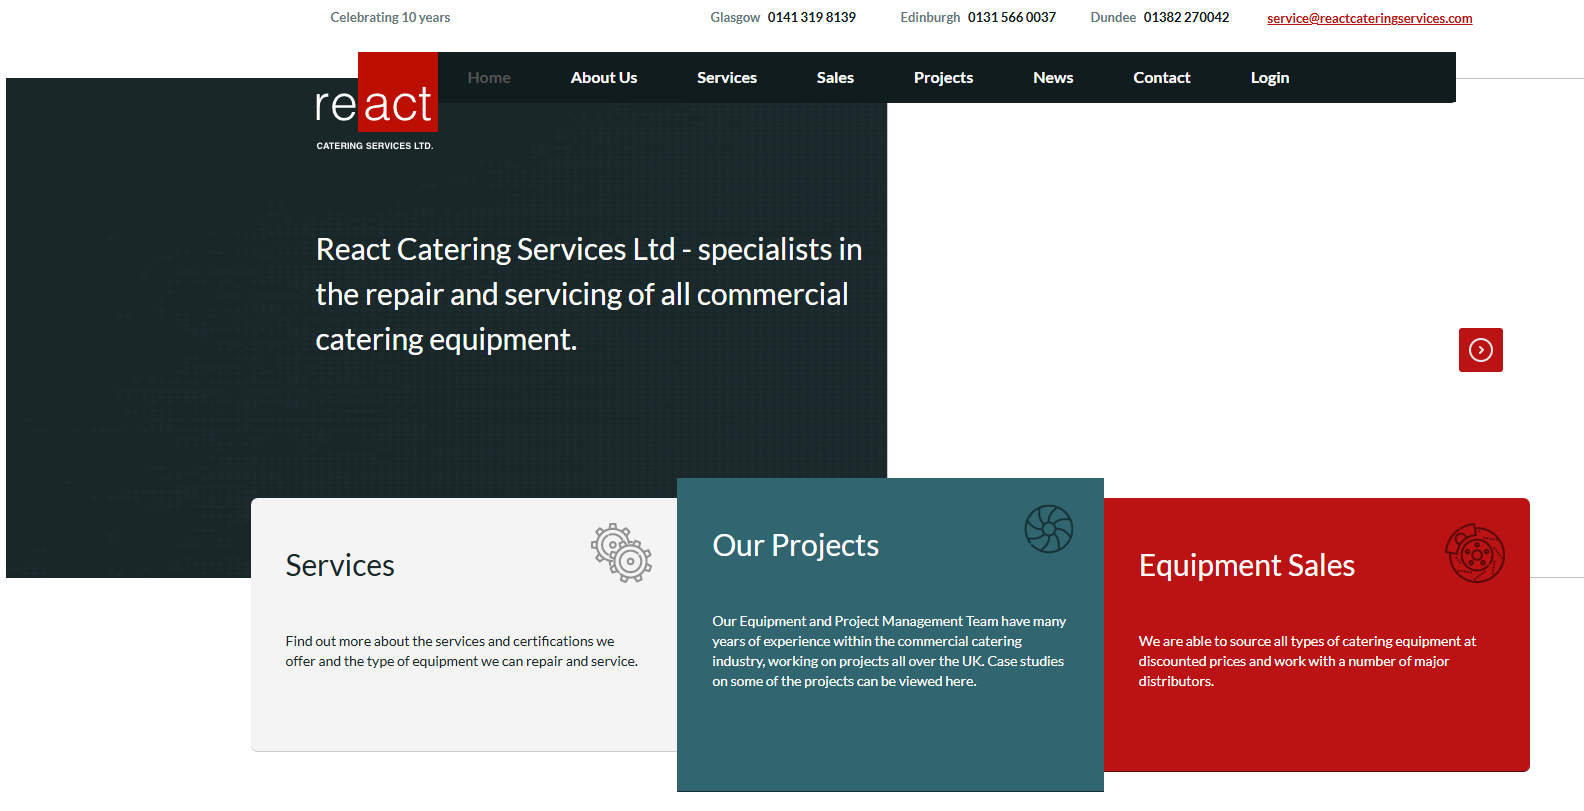The height and width of the screenshot is (811, 1584).
Task: Navigate to the News section
Action: click(1052, 78)
